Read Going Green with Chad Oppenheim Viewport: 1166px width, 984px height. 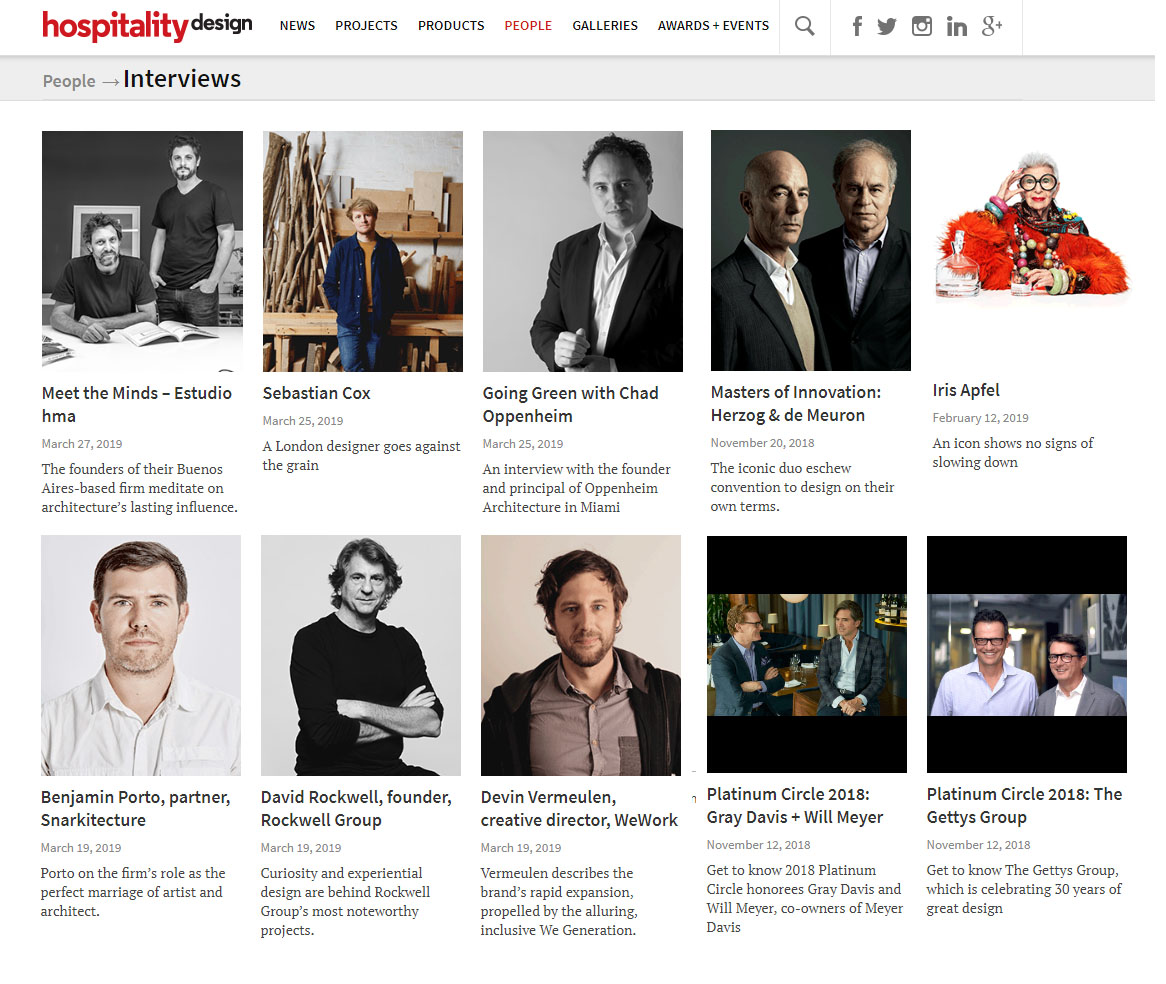pos(570,404)
